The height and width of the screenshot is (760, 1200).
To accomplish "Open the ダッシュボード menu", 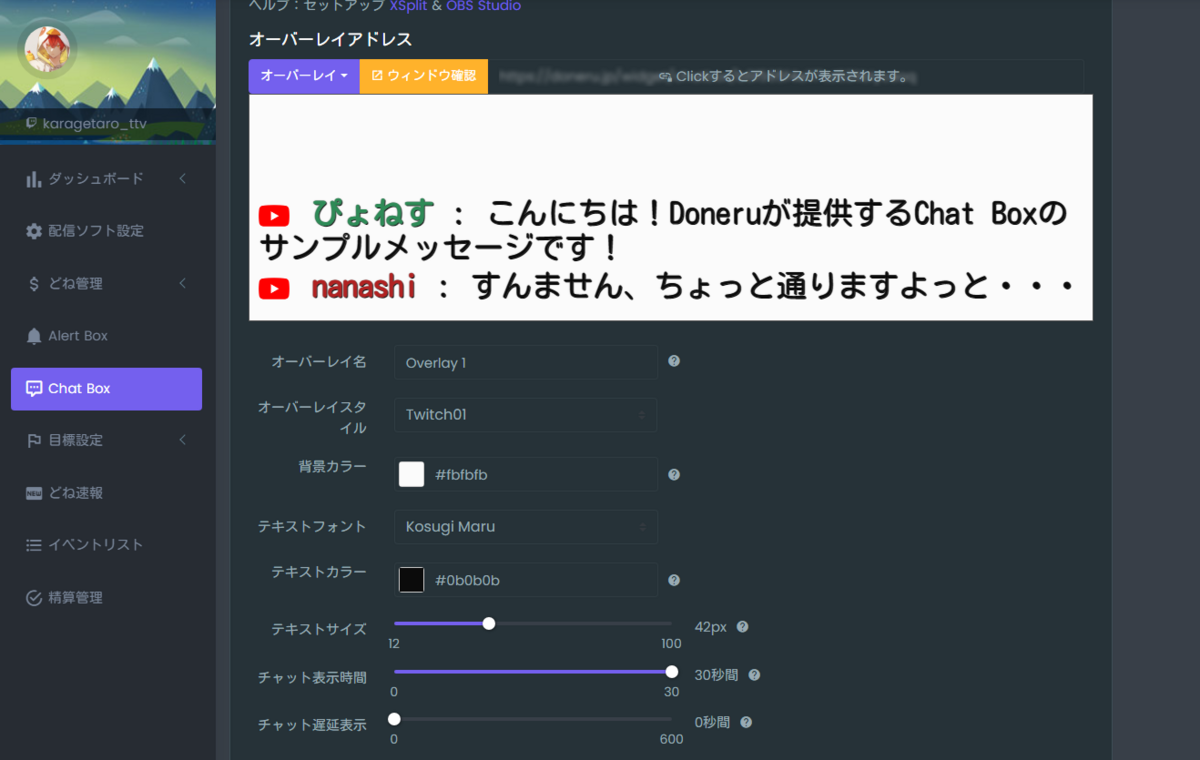I will (x=106, y=179).
